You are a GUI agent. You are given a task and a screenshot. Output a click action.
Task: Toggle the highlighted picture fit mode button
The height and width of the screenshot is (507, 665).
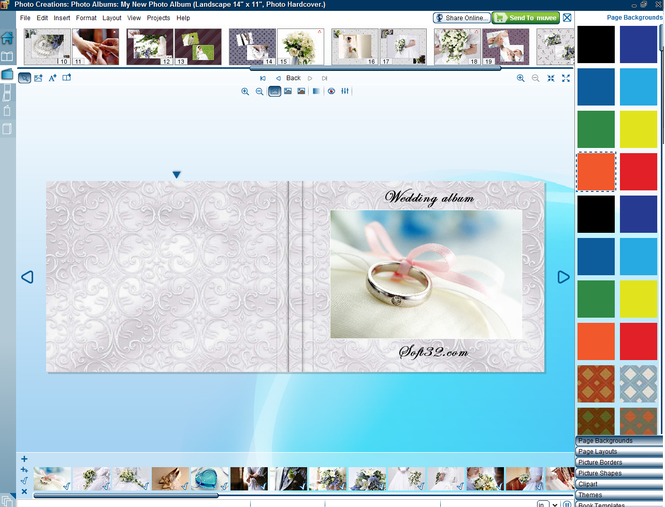point(274,91)
